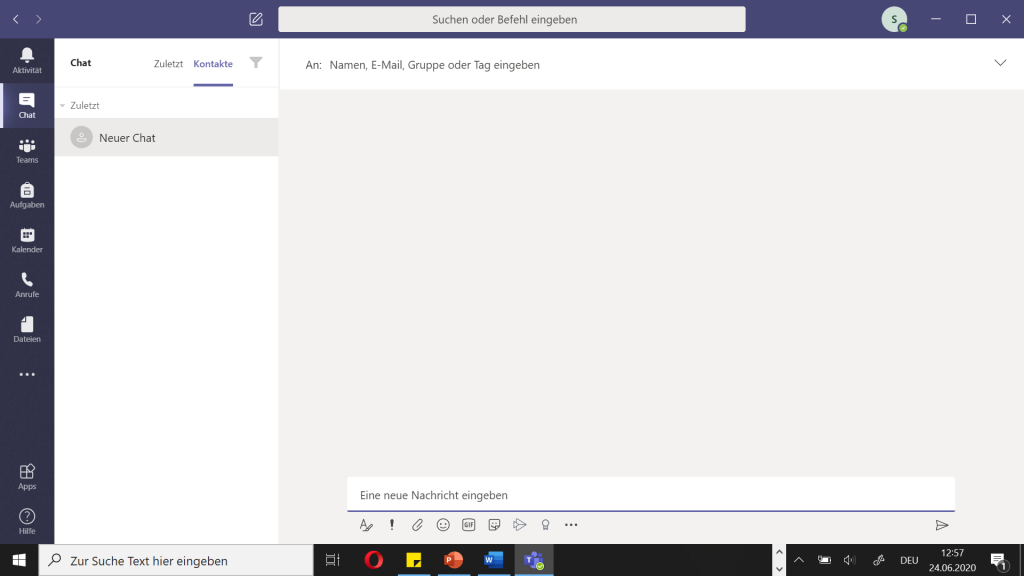The width and height of the screenshot is (1024, 576).
Task: Switch to PowerPoint in the taskbar
Action: click(x=453, y=560)
